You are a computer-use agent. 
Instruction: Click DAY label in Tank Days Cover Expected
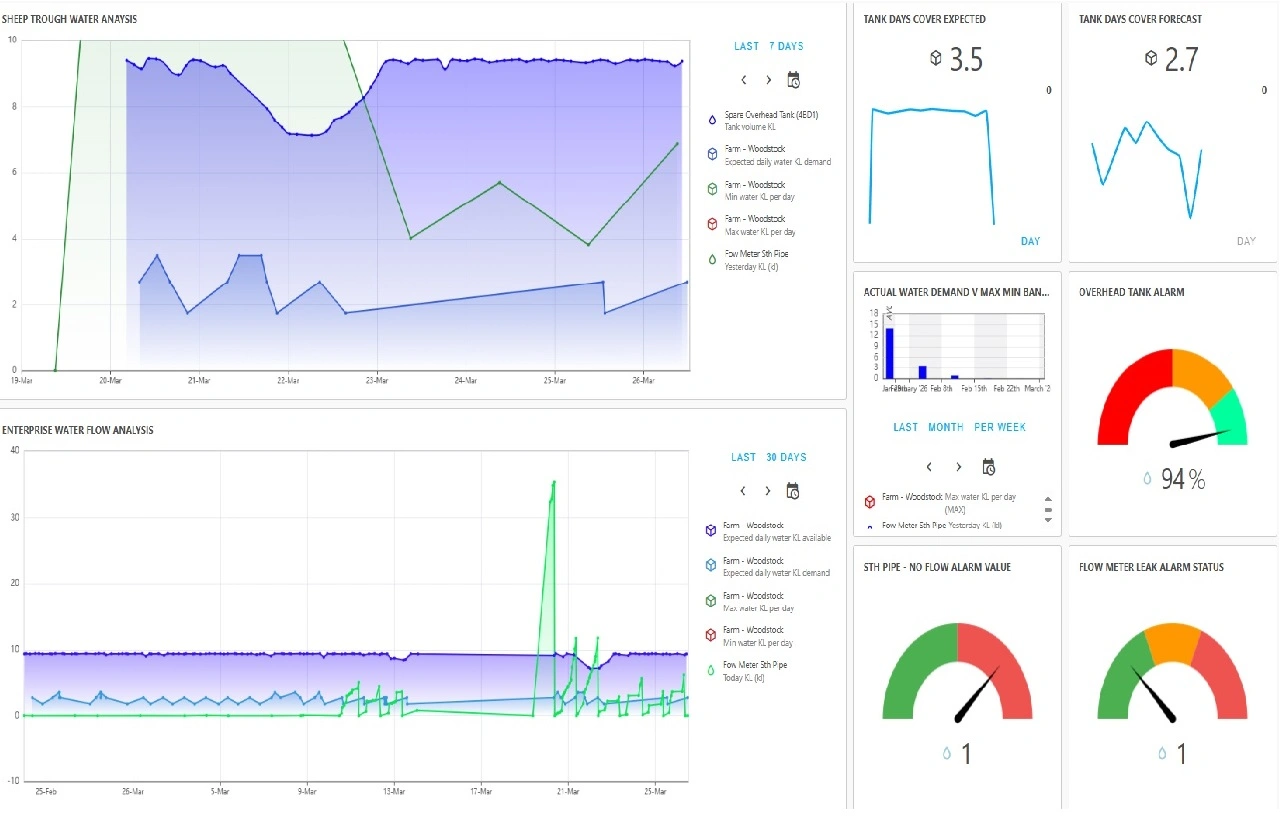coord(1031,241)
